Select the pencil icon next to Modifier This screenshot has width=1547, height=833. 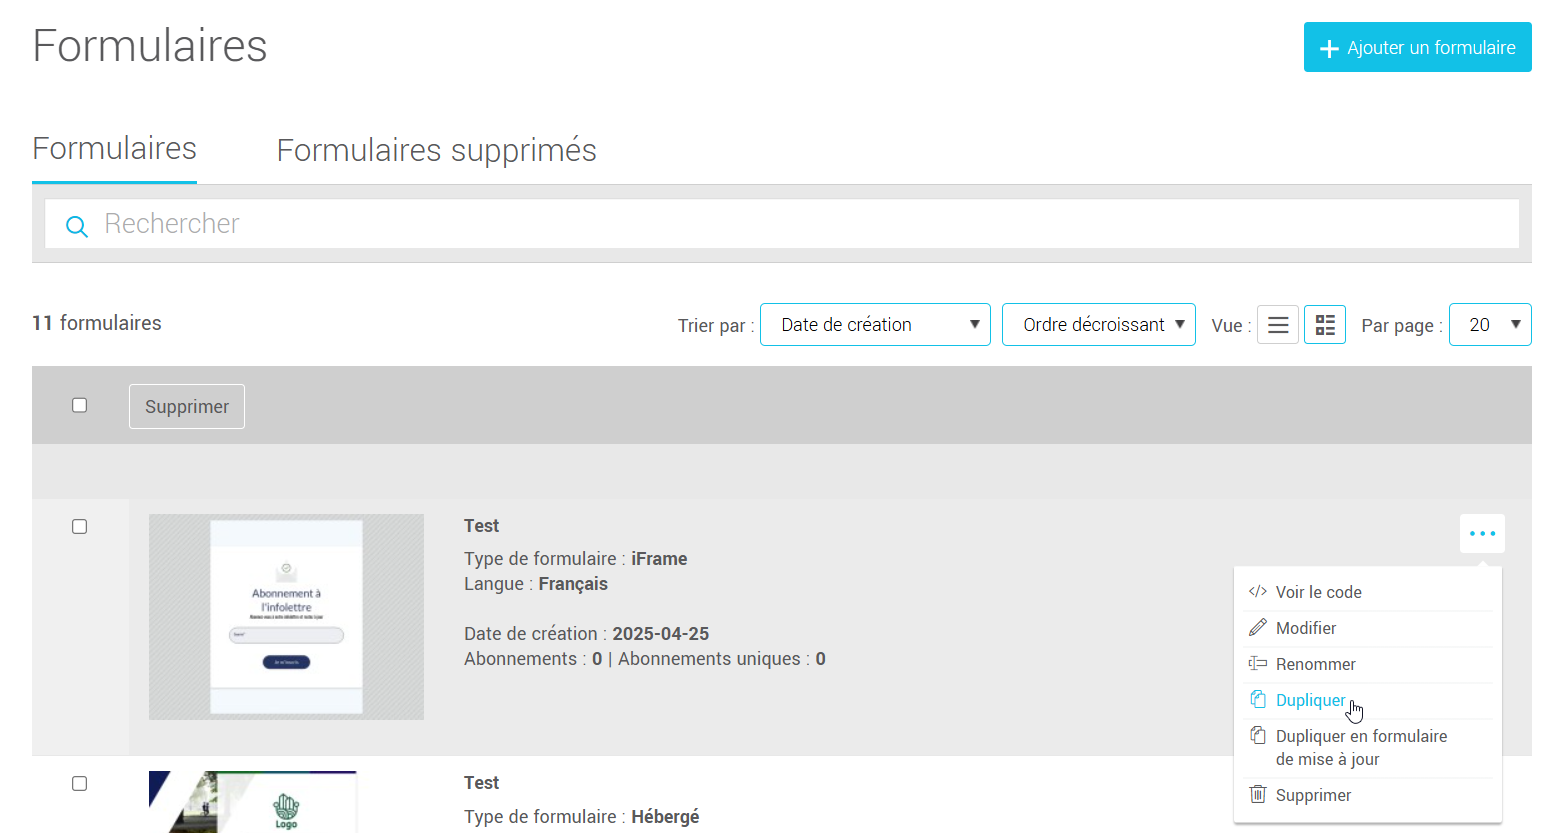[1257, 627]
